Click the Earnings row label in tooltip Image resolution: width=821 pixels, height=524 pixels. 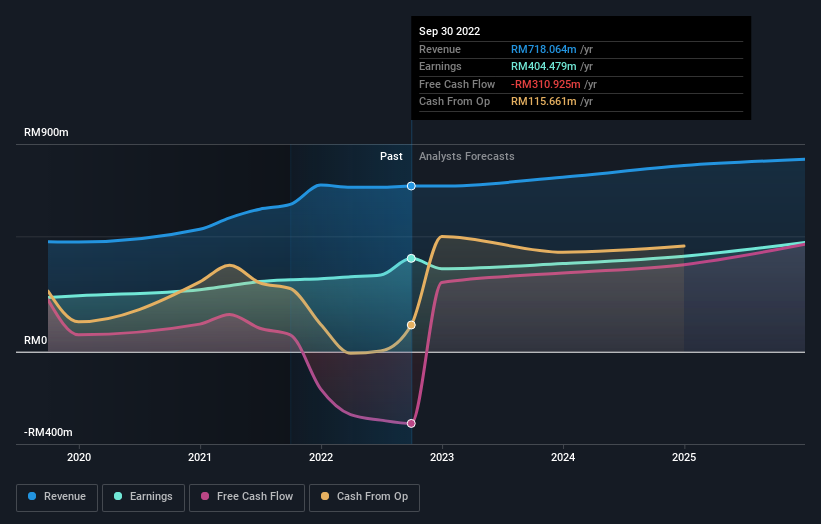pos(440,66)
